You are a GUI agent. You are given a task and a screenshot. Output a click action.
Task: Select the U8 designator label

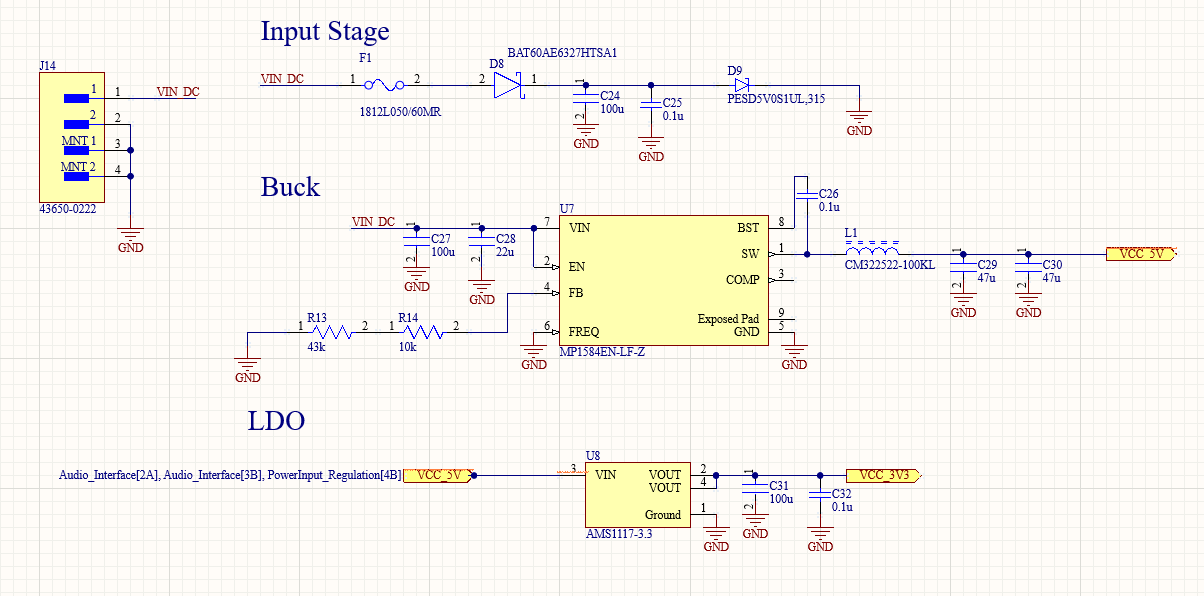tap(592, 455)
